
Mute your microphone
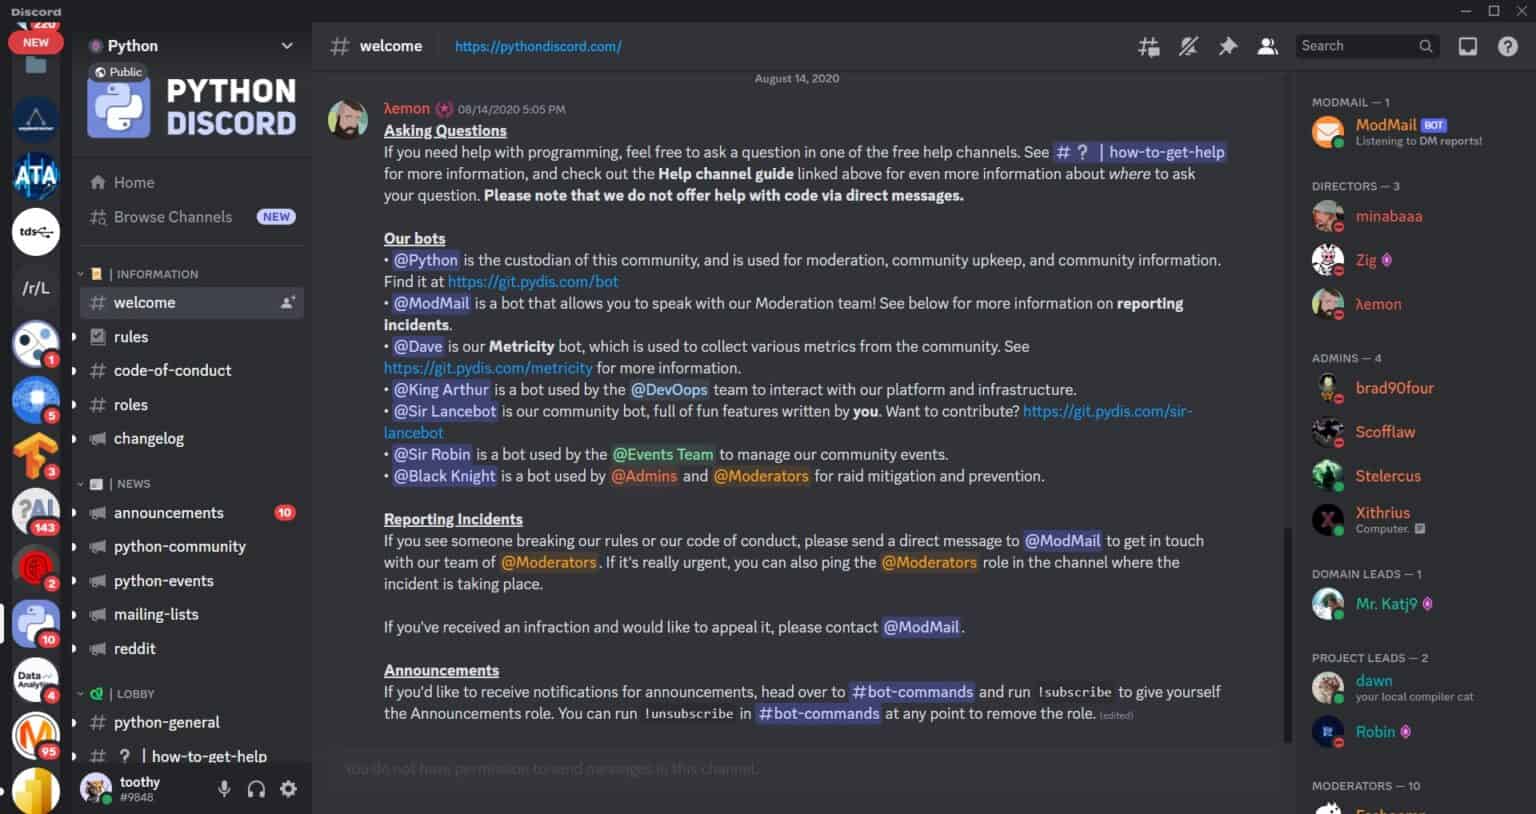coord(224,789)
